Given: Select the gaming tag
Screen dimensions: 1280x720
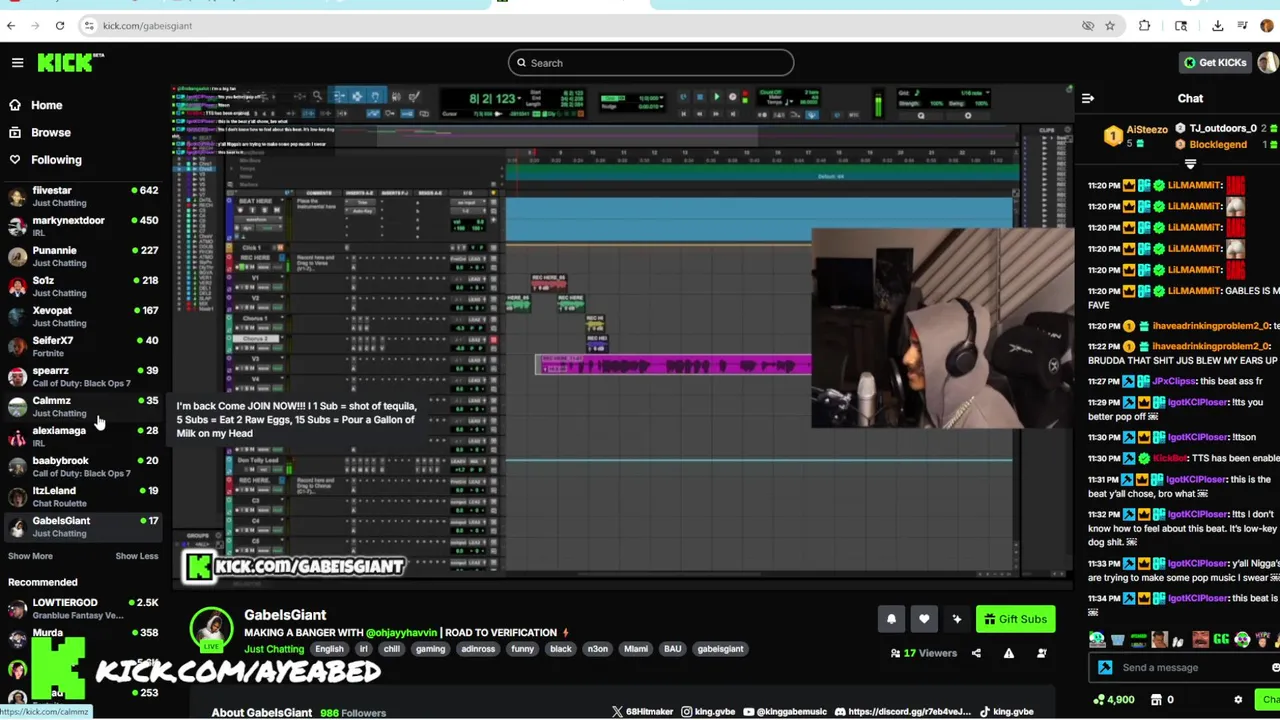Looking at the screenshot, I should point(430,649).
